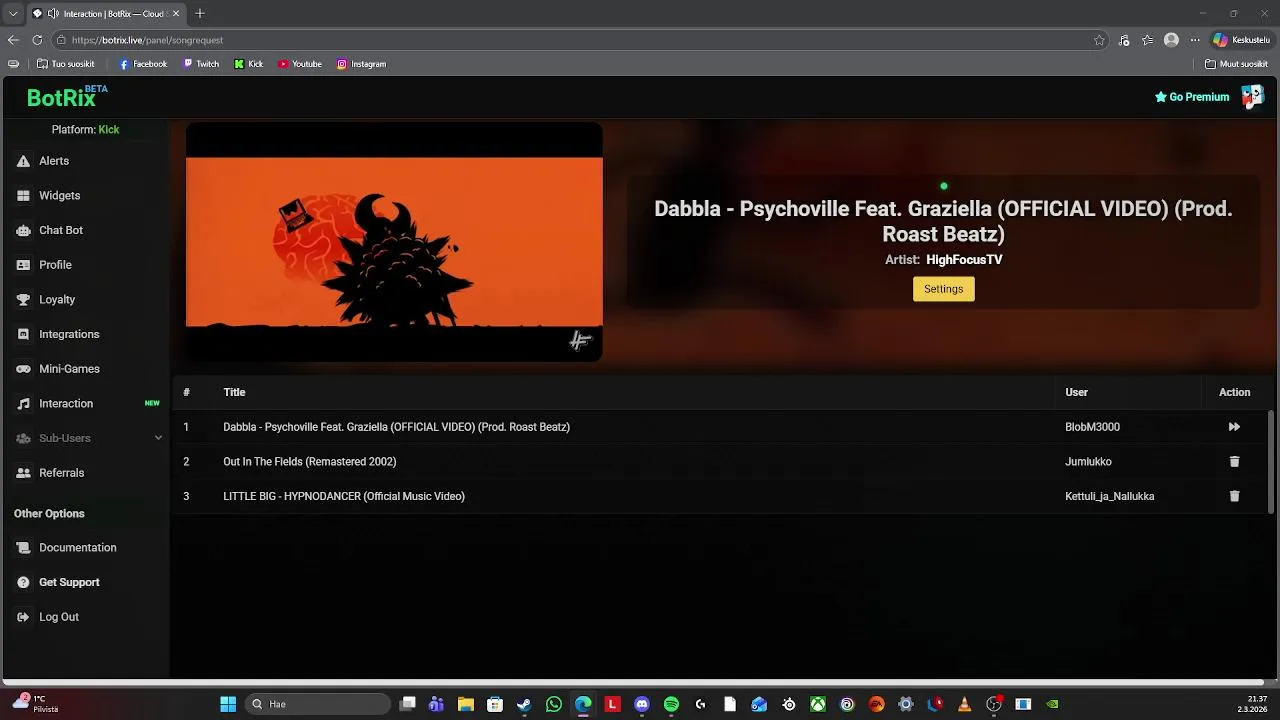1280x720 pixels.
Task: Open browser tab list dropdown
Action: 13,14
